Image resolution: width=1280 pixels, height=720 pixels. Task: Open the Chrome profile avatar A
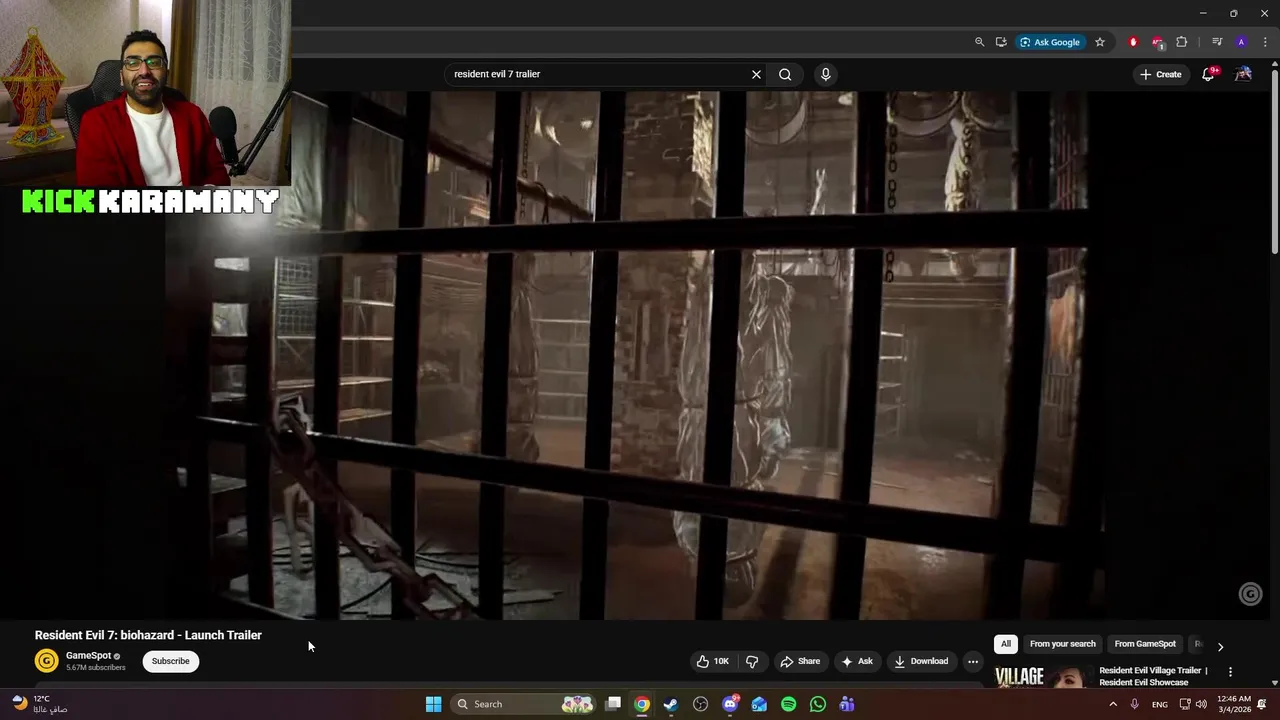click(1241, 42)
